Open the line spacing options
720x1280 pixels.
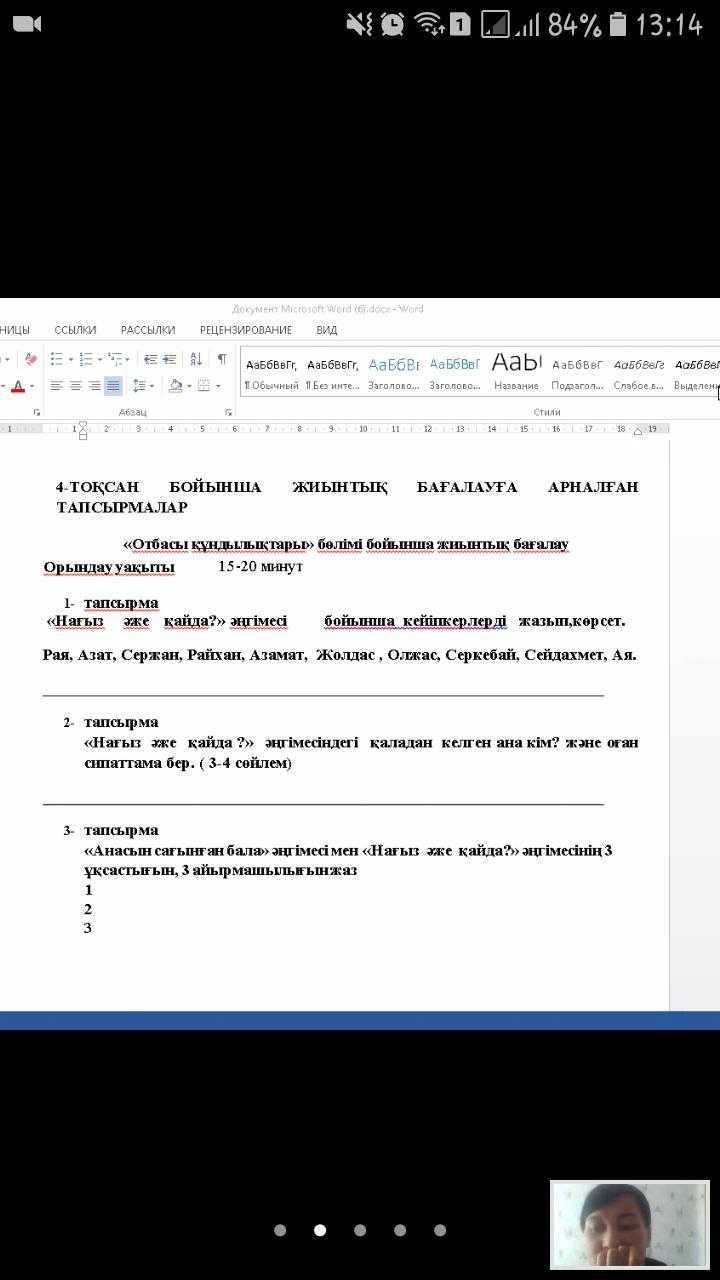point(139,386)
